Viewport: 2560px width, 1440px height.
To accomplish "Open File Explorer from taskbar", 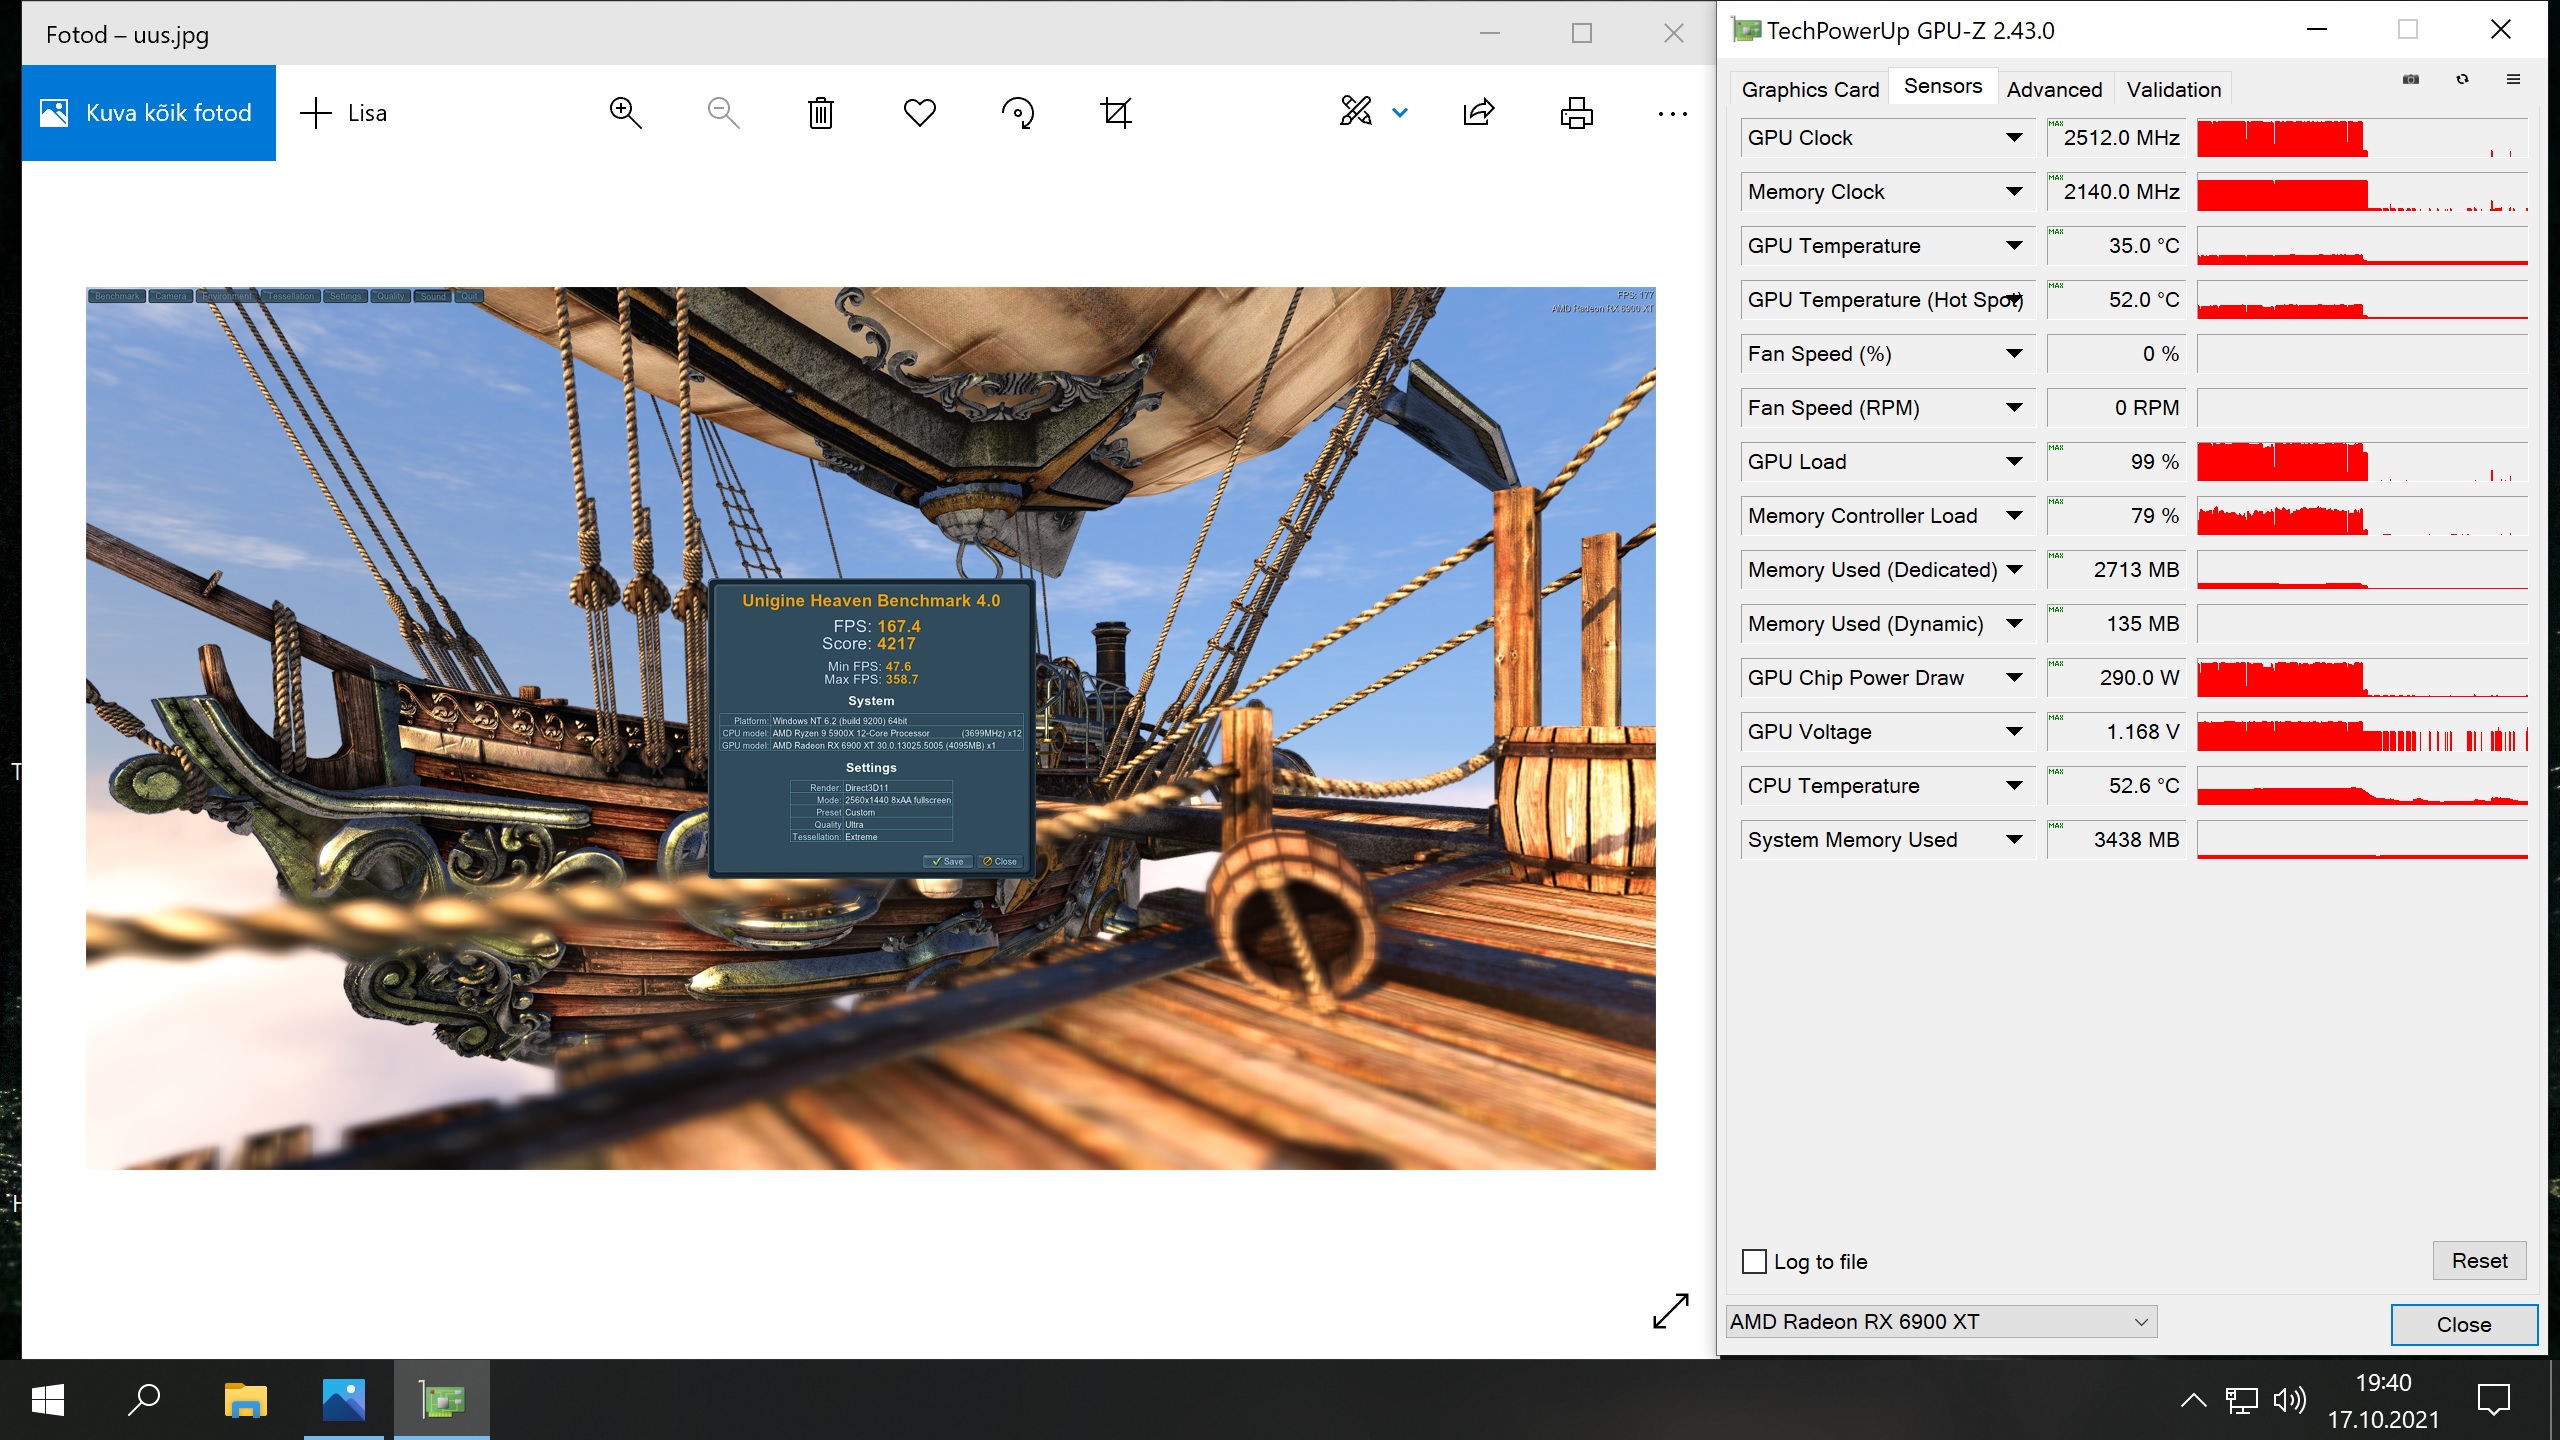I will click(245, 1400).
